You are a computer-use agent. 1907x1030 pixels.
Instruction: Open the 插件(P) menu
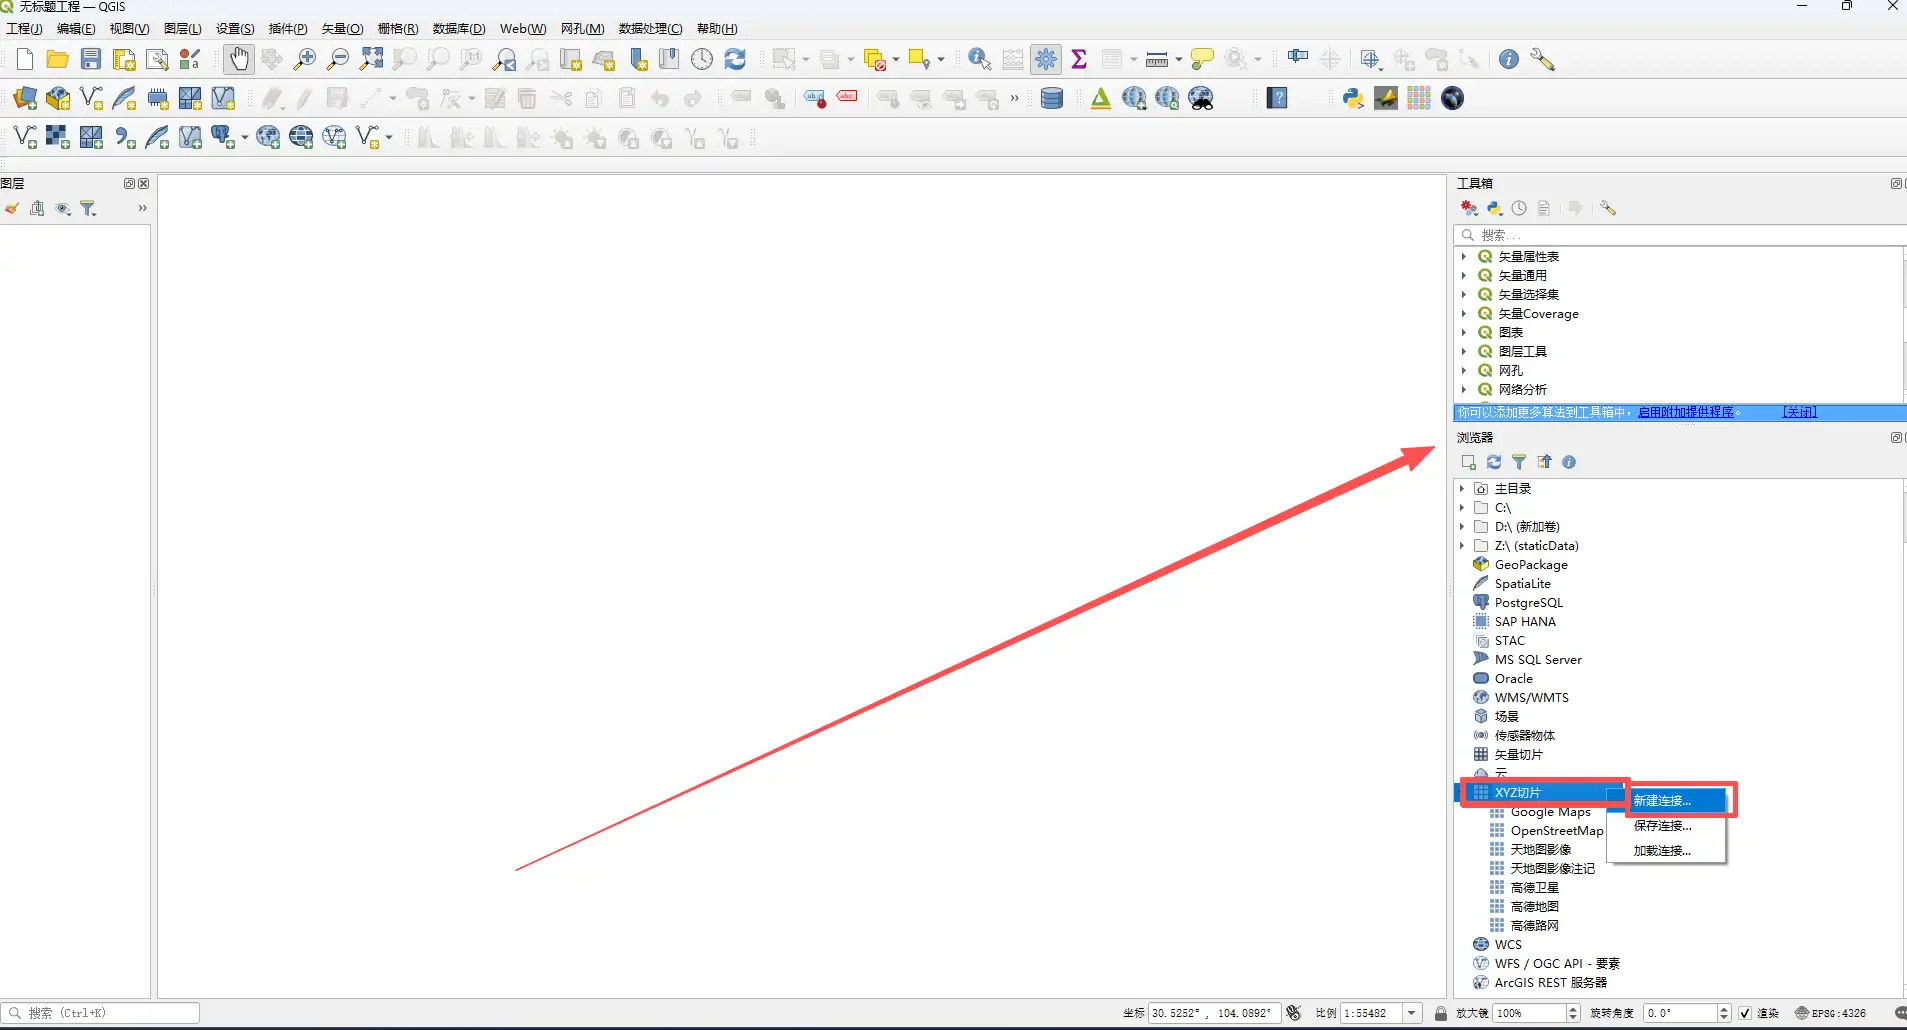click(x=288, y=29)
